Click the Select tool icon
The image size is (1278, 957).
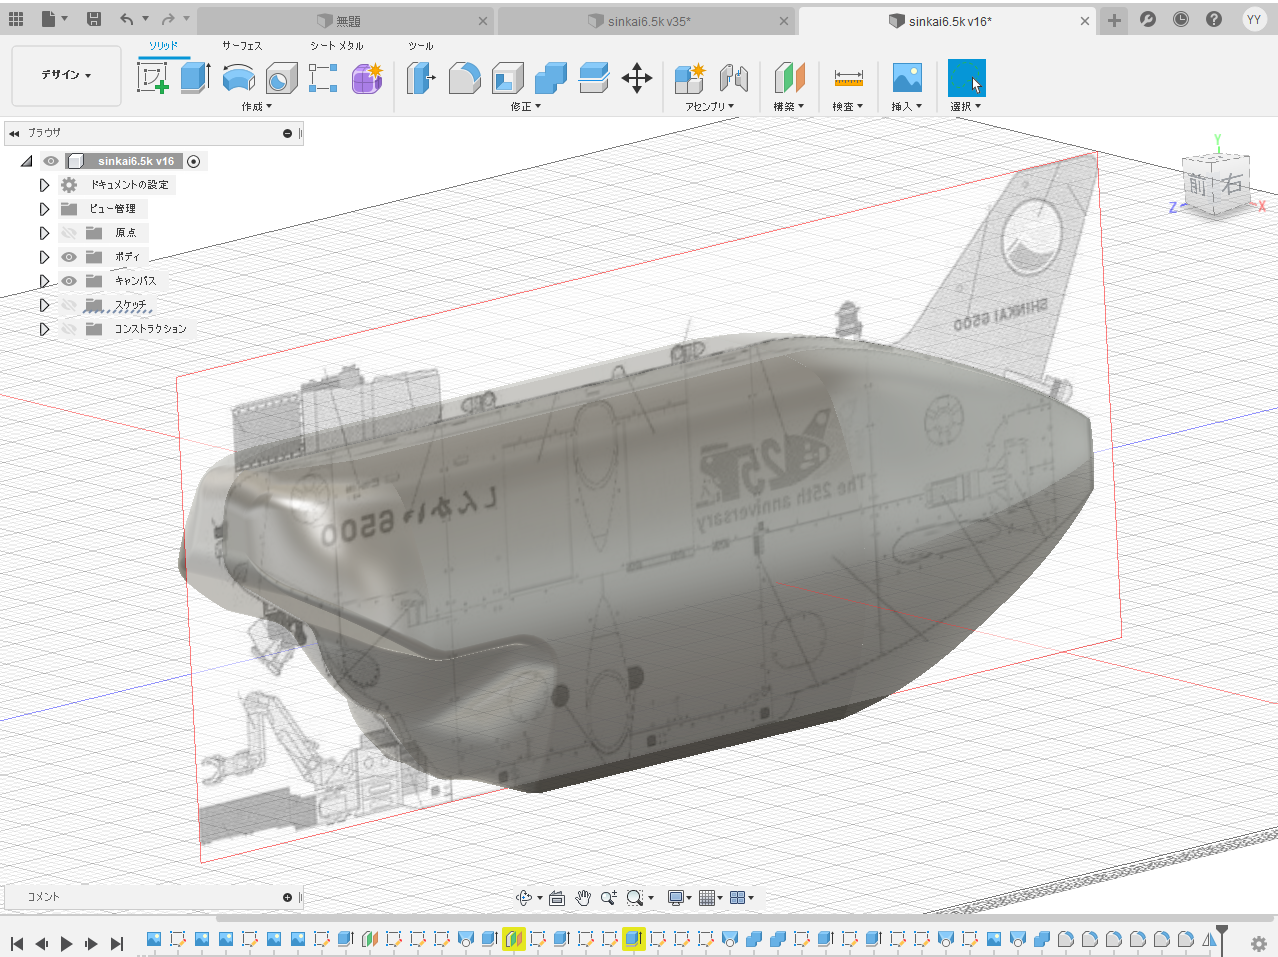967,78
